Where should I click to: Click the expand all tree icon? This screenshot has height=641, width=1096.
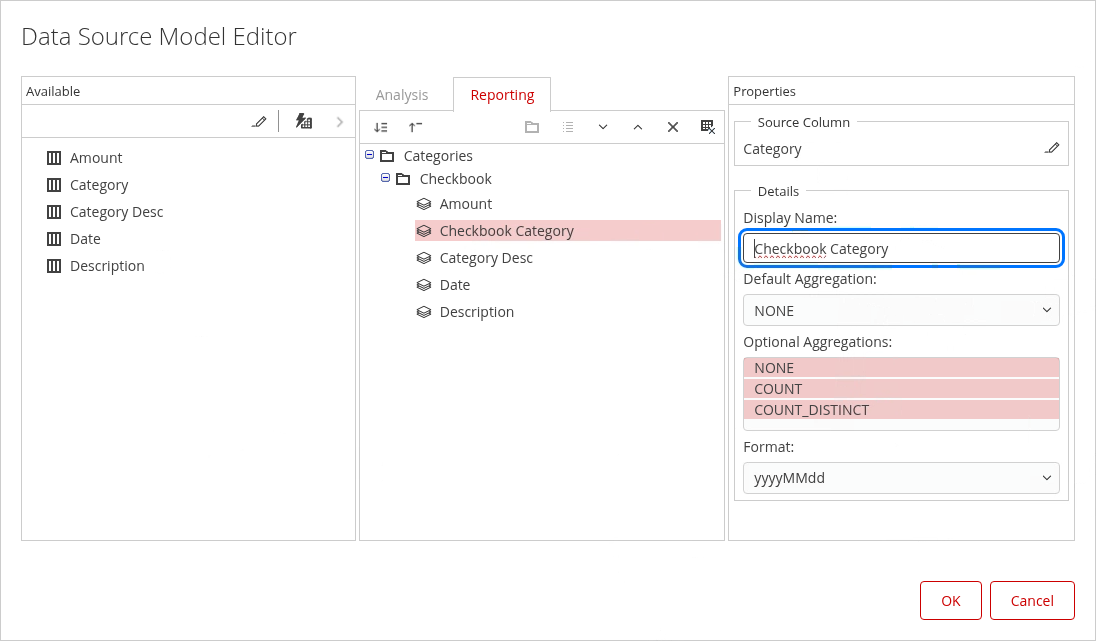[381, 127]
